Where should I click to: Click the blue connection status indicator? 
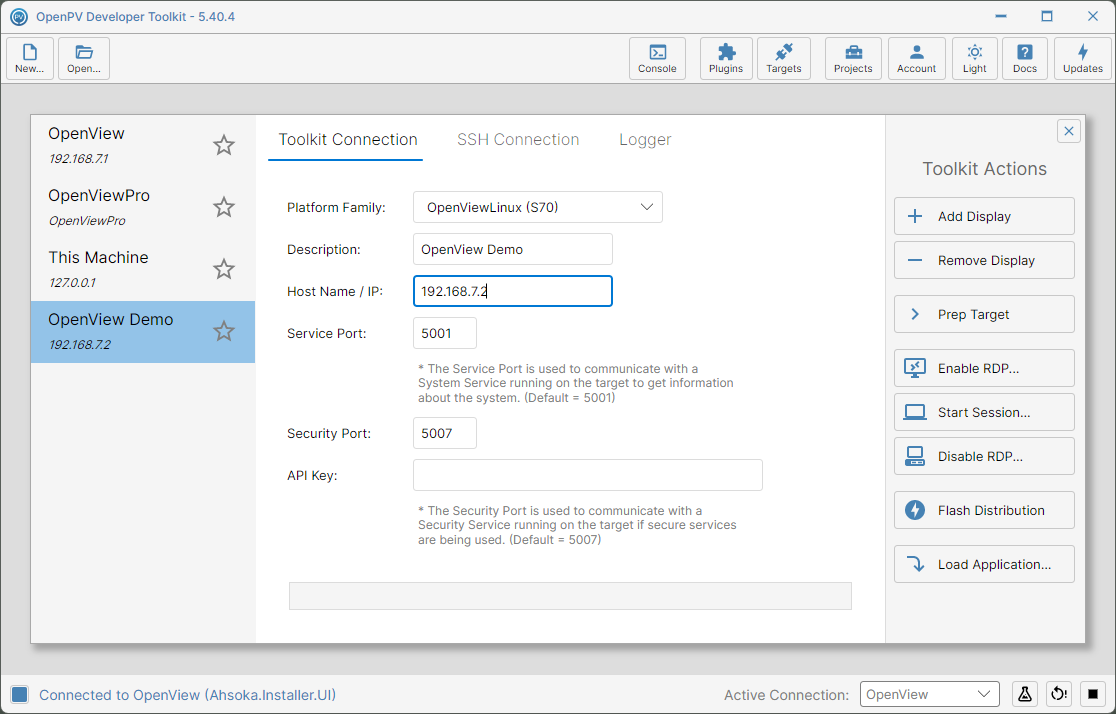coord(19,695)
